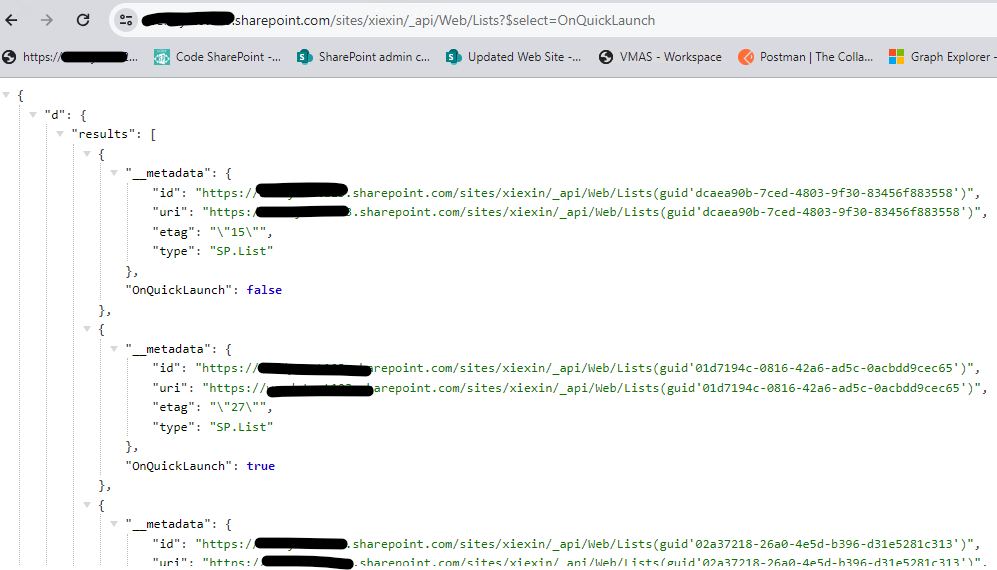Collapse the root JSON object

coord(6,95)
